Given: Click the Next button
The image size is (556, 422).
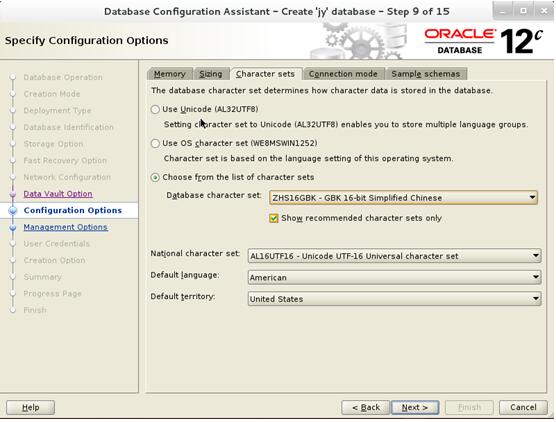Looking at the screenshot, I should [415, 407].
